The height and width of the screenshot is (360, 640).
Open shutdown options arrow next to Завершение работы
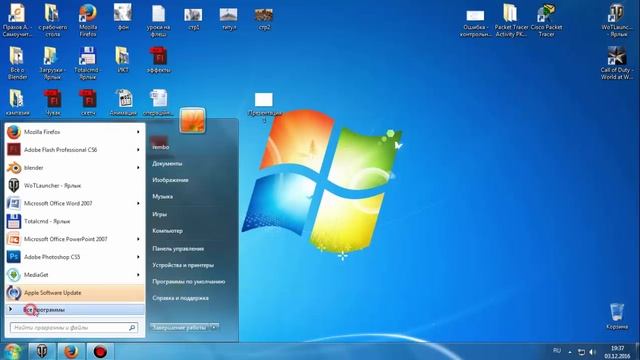tap(214, 327)
